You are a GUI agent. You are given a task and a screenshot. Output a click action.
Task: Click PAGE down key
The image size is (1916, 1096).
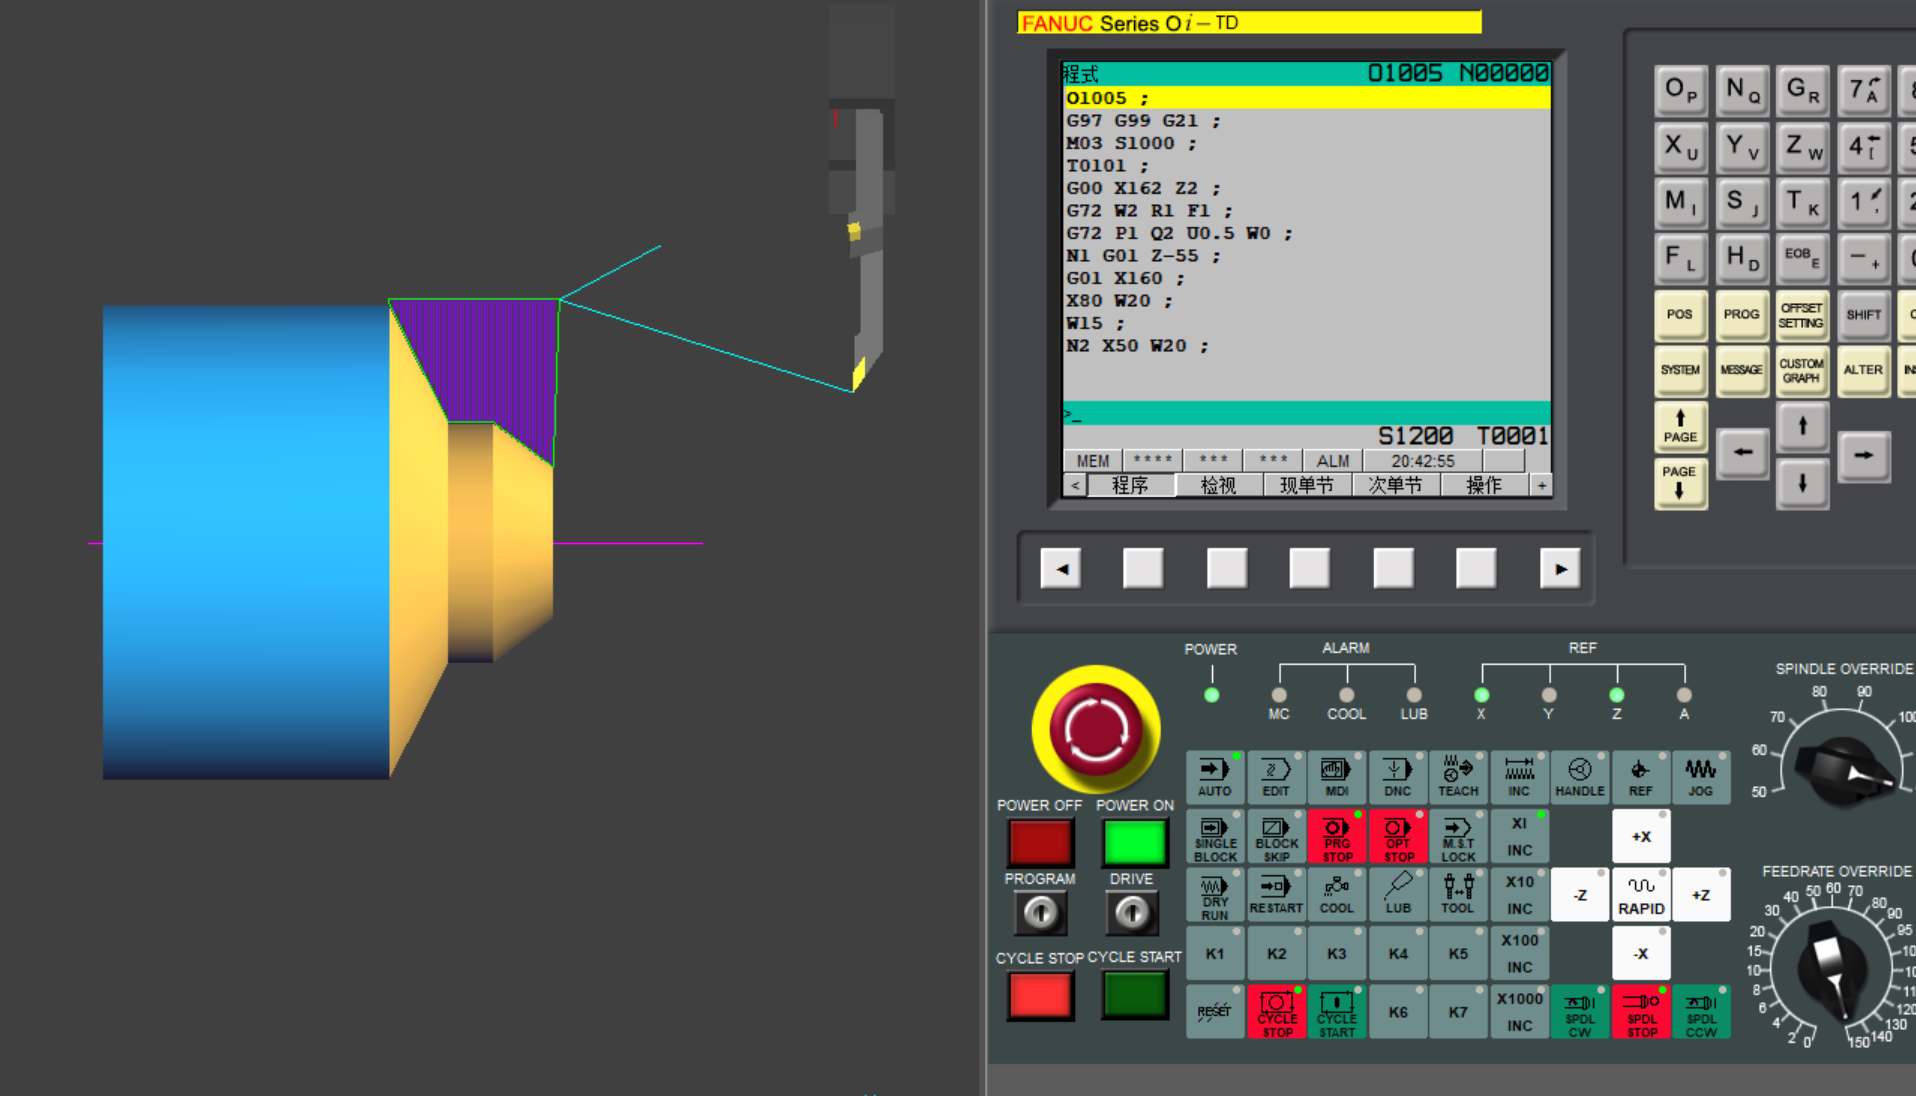click(x=1680, y=483)
